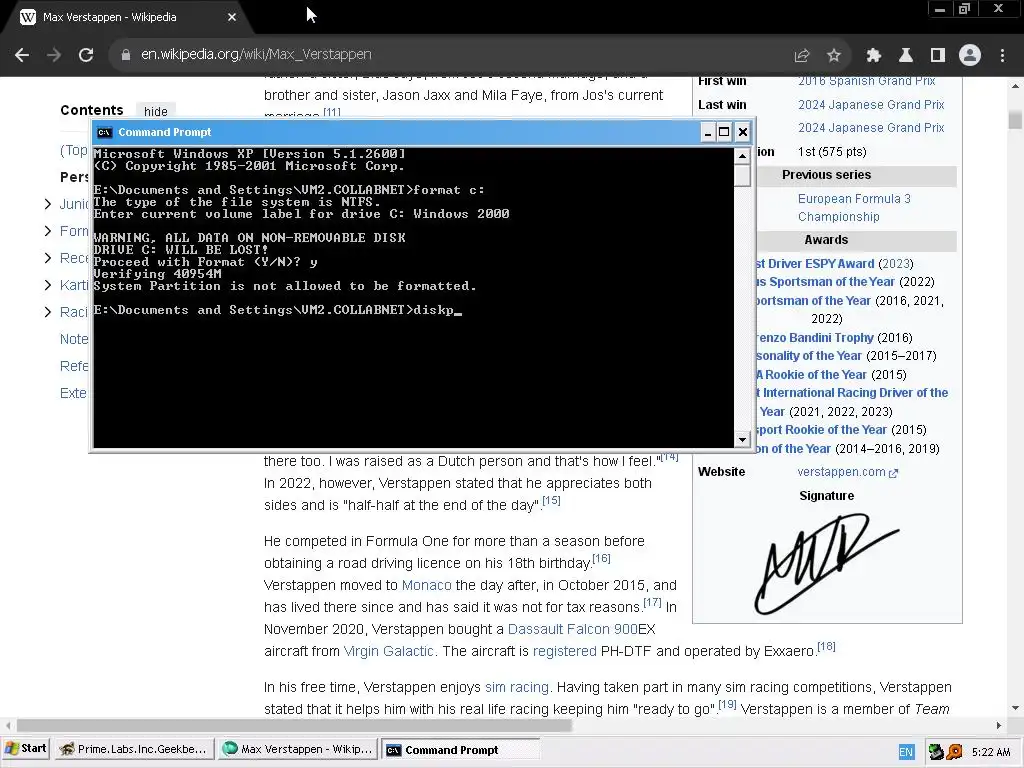The image size is (1024, 768).
Task: Click the EN language indicator in tray
Action: (906, 752)
